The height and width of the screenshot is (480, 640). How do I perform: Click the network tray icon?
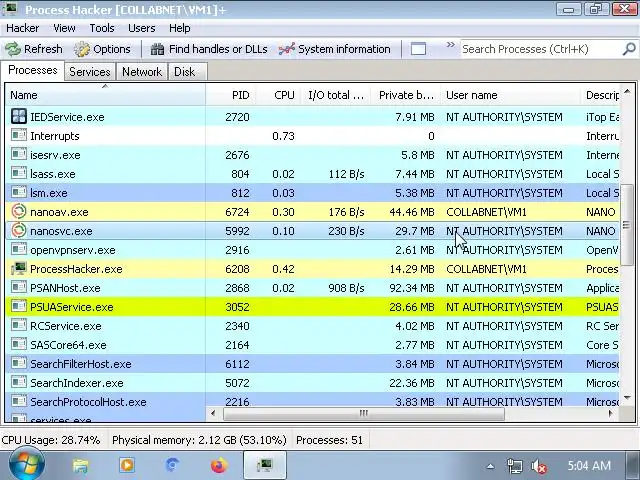point(515,466)
